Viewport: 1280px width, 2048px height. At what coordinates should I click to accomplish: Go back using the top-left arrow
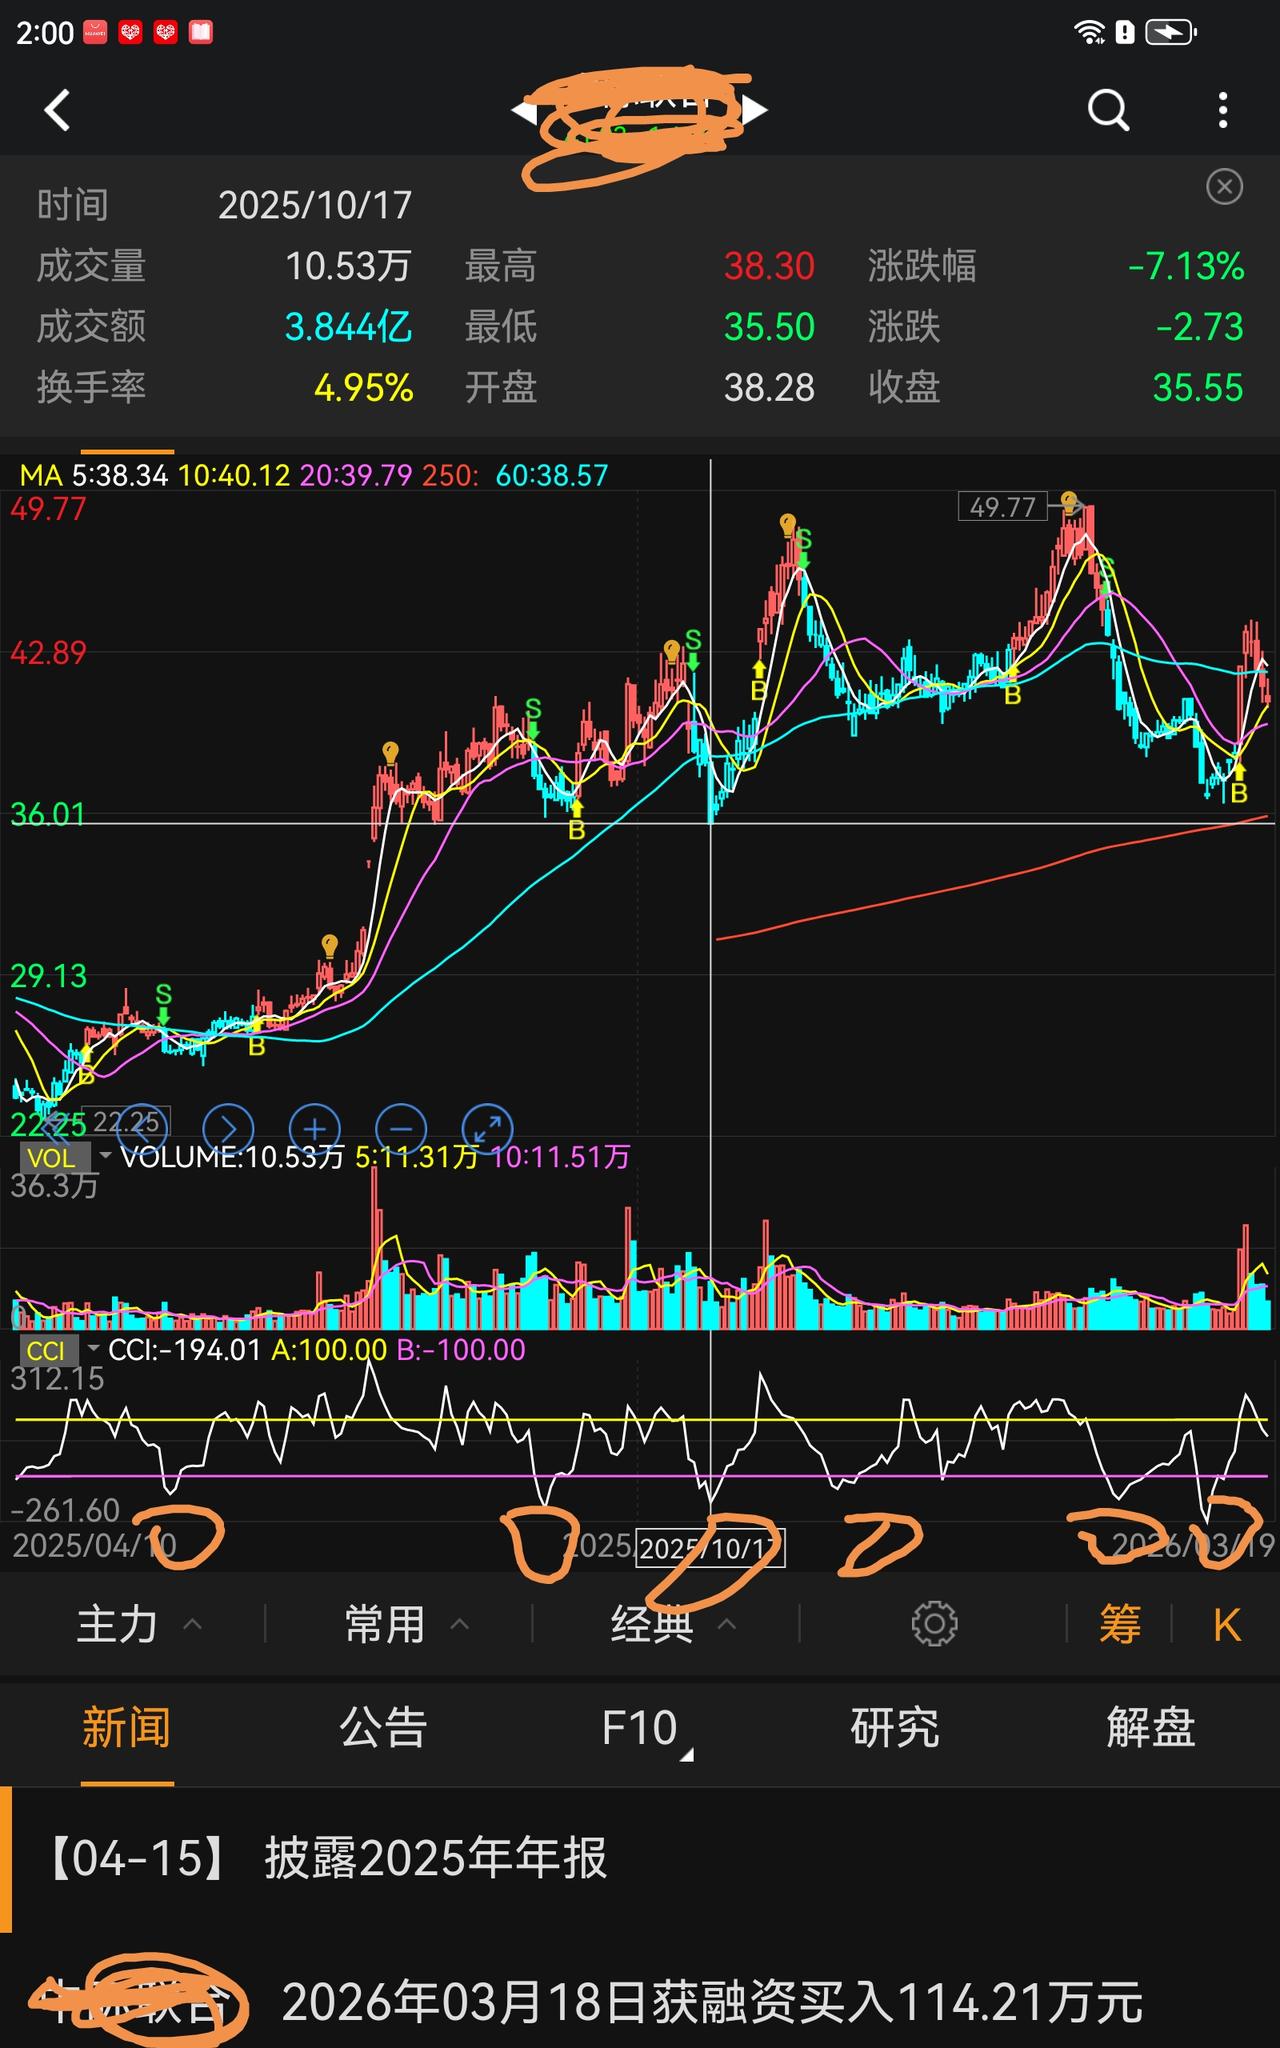(58, 110)
